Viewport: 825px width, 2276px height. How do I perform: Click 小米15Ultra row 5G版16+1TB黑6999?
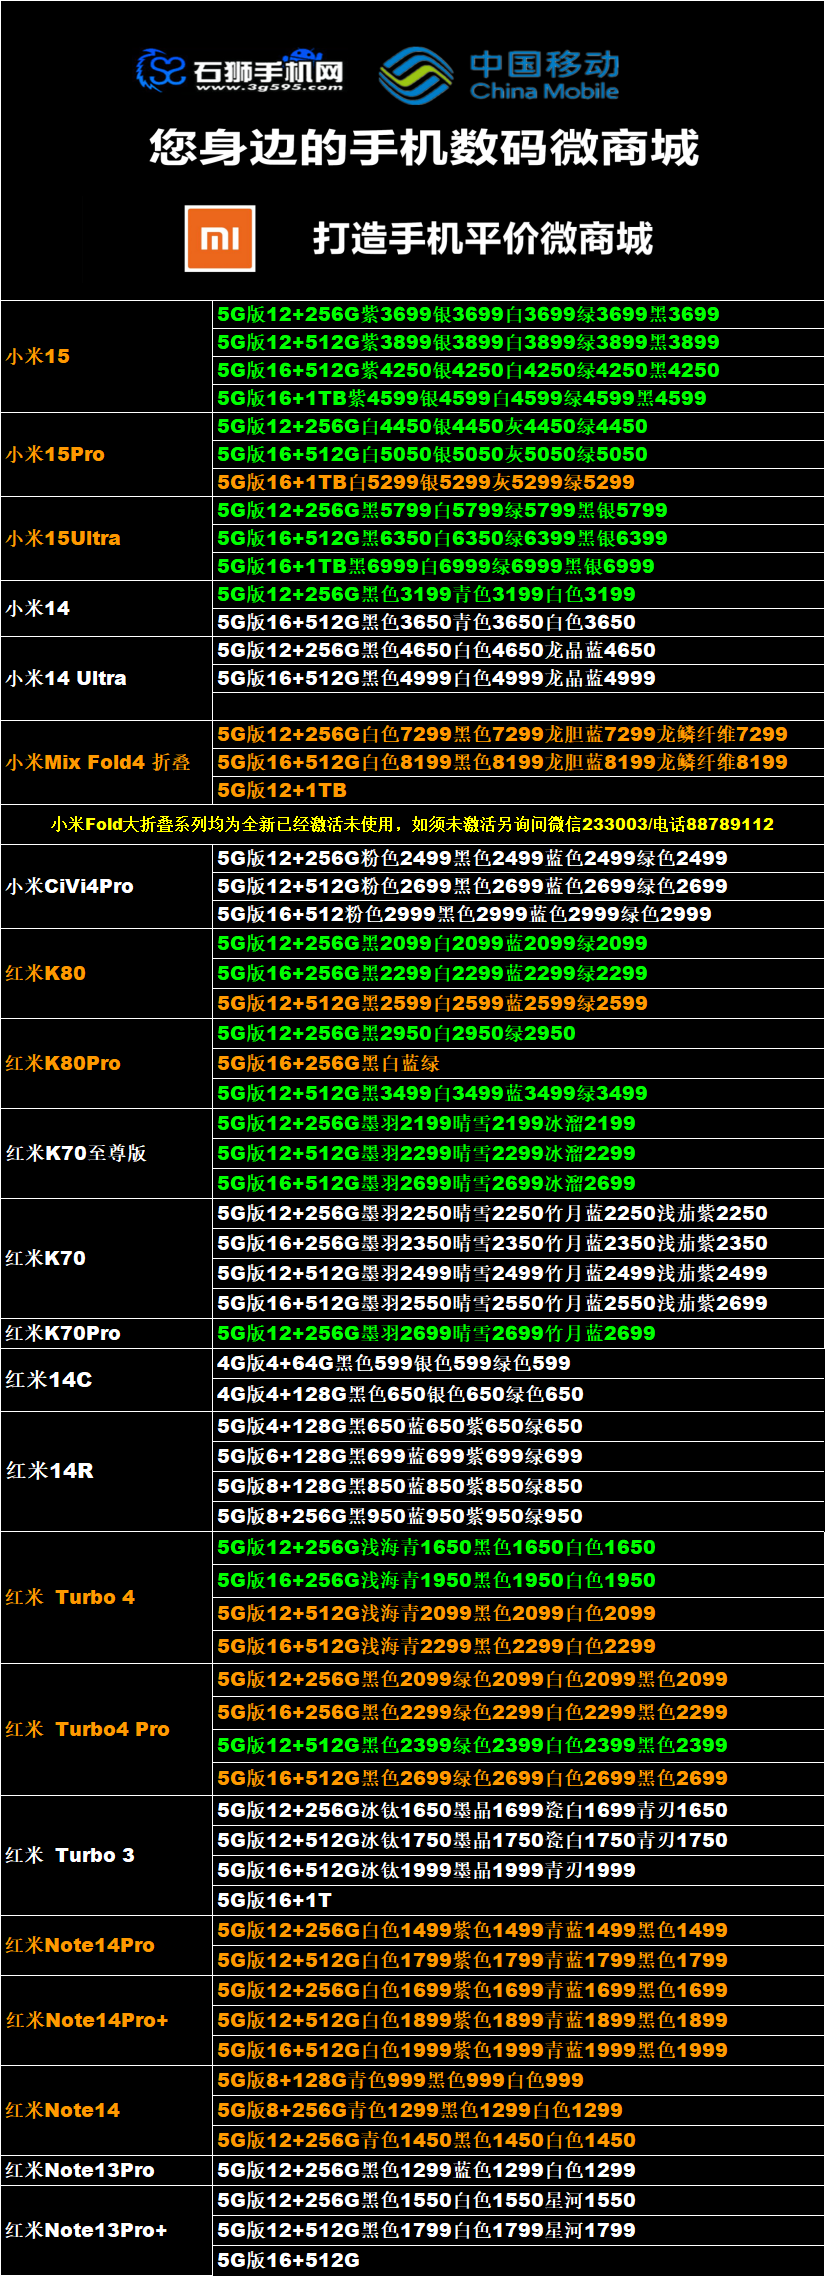(518, 566)
